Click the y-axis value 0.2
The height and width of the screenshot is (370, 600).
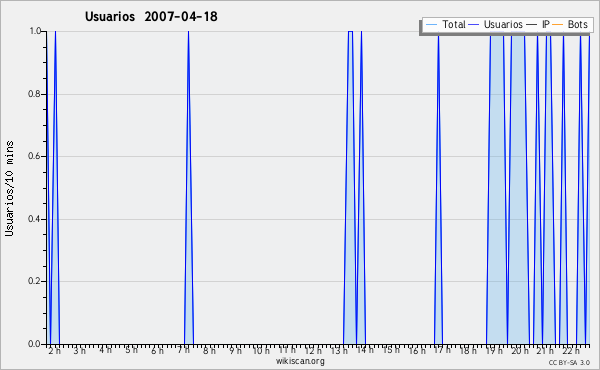(35, 281)
